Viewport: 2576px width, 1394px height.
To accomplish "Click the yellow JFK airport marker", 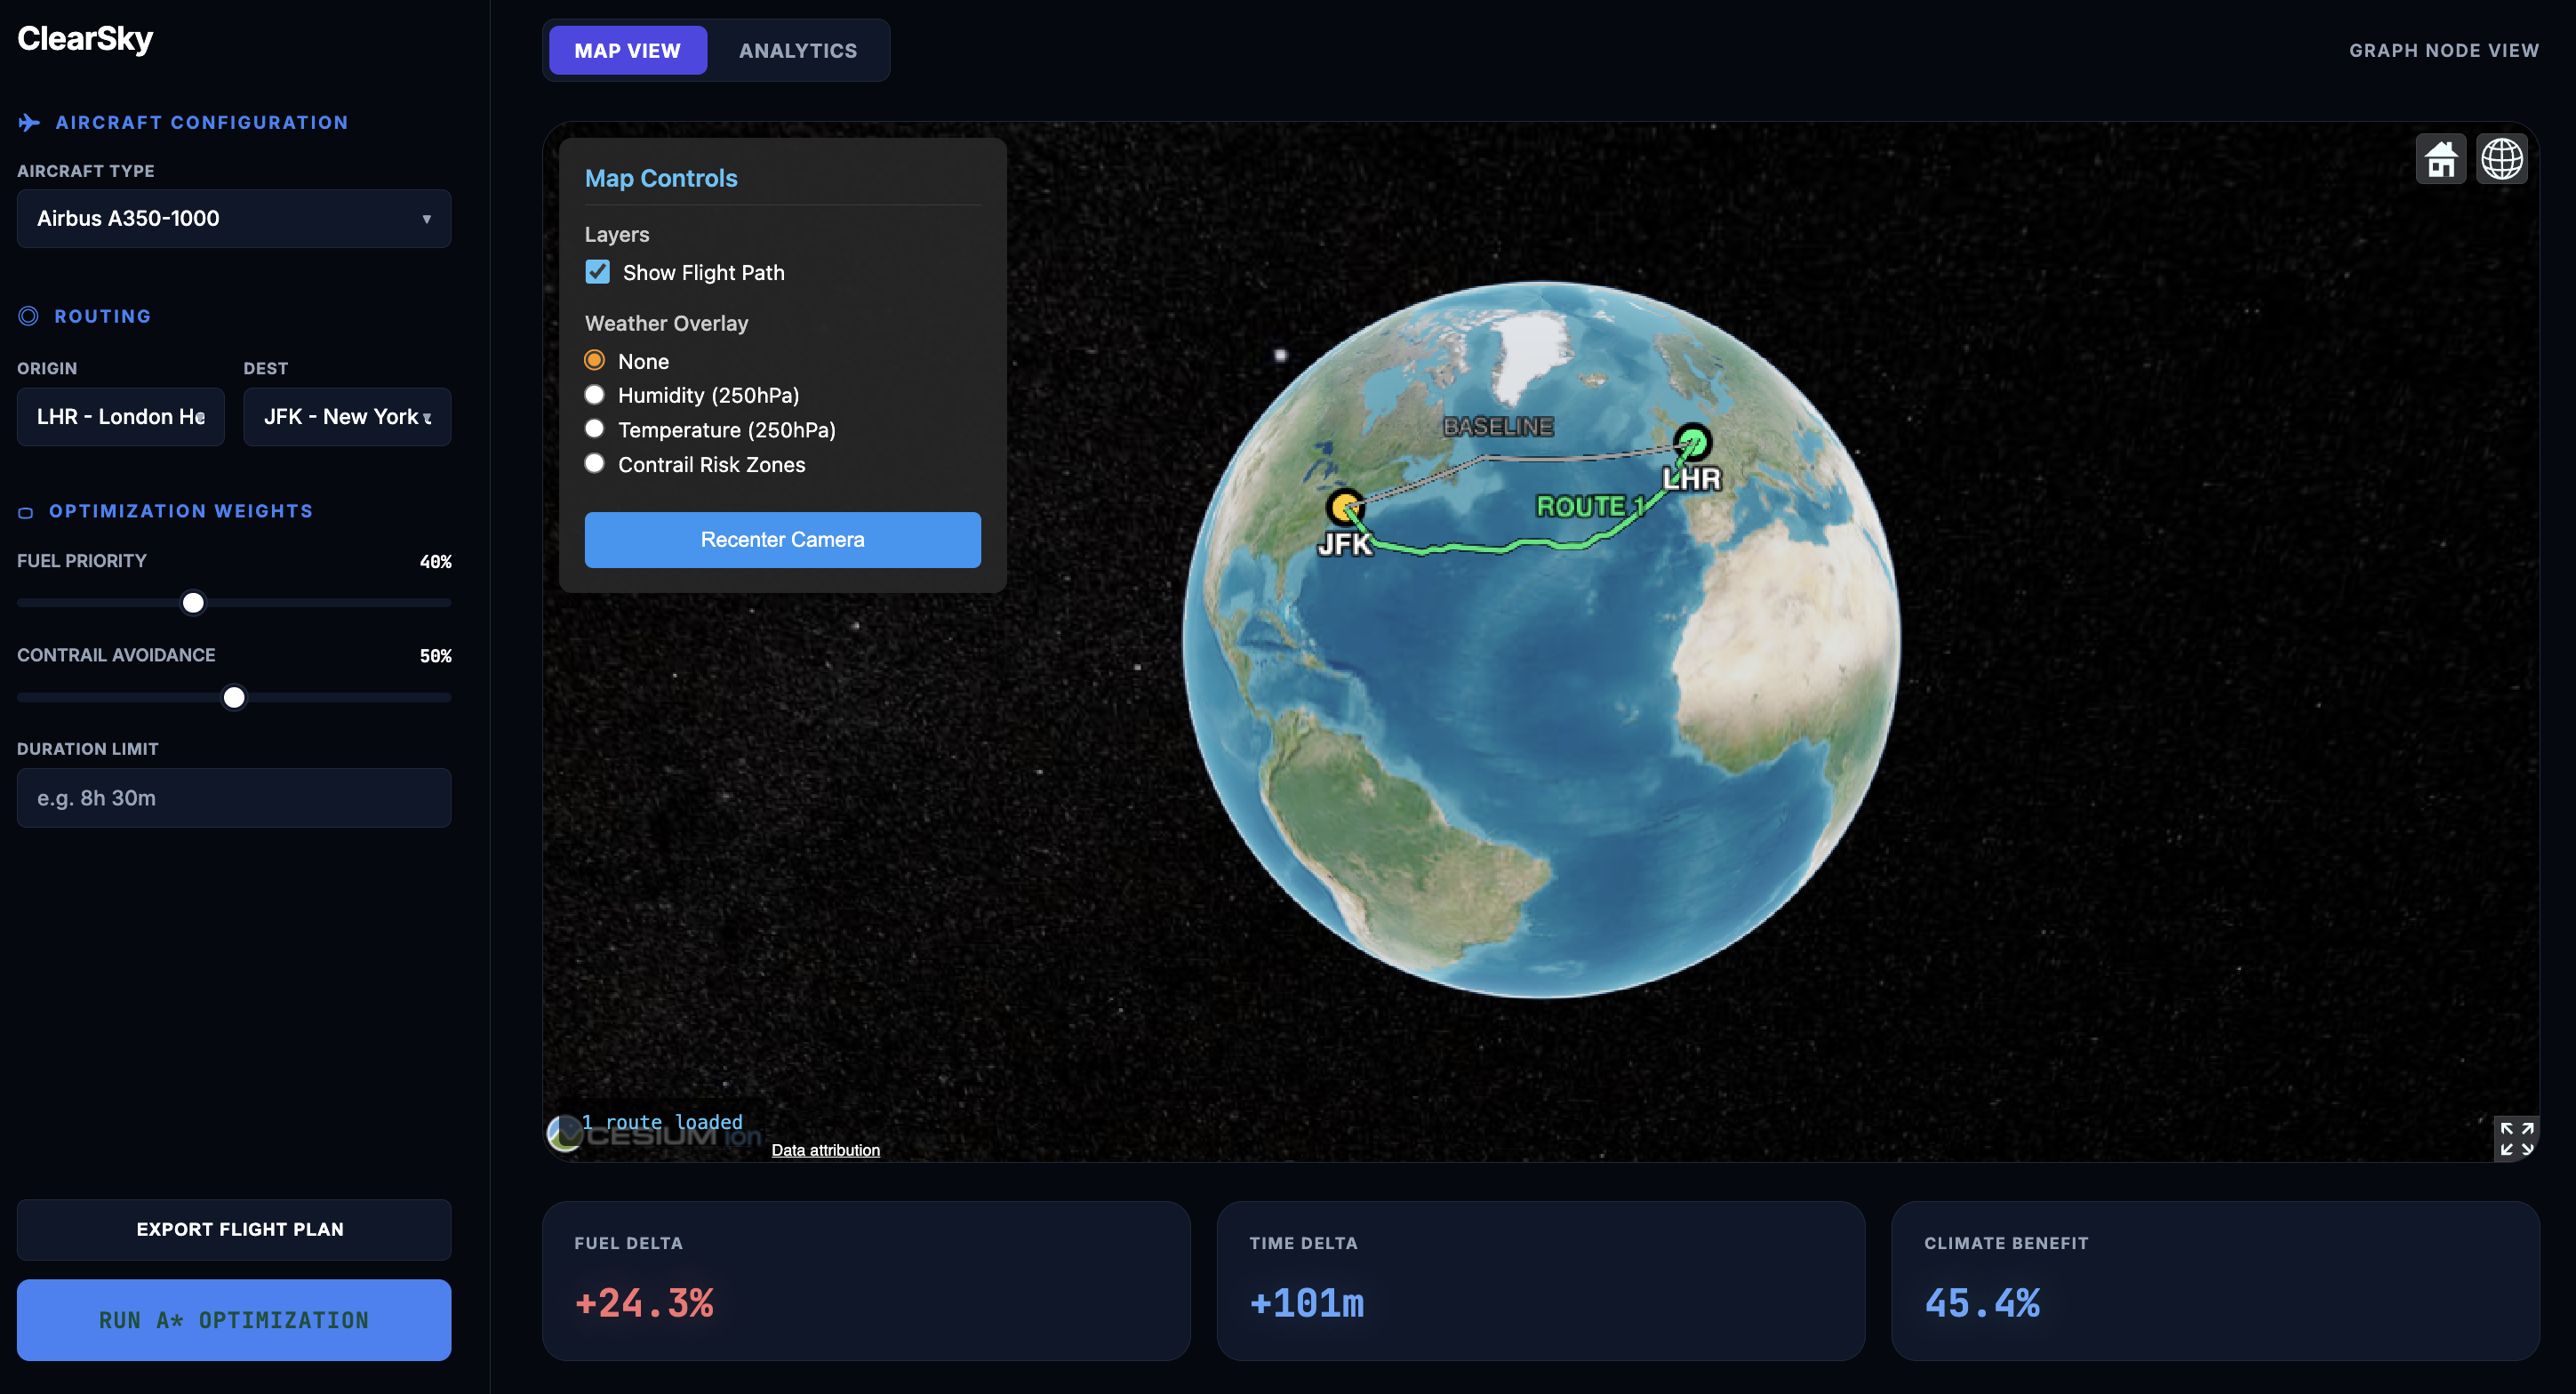I will 1345,507.
